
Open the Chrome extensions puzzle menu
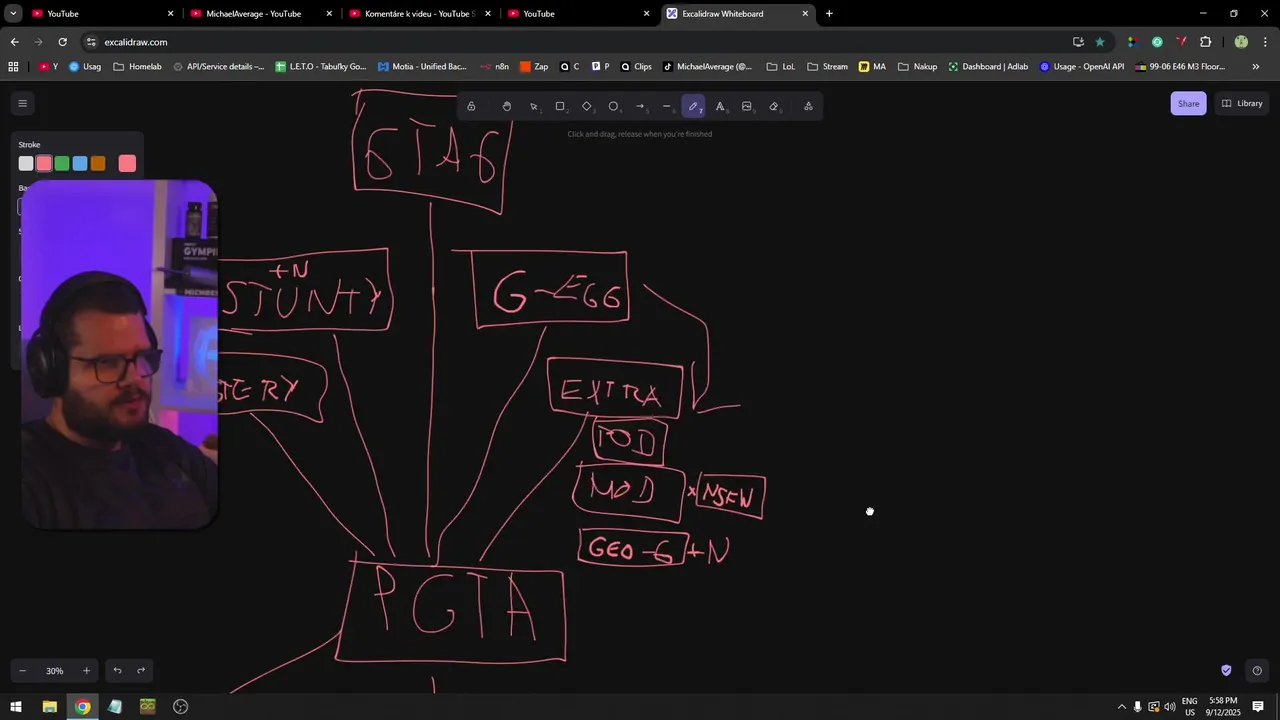1205,42
